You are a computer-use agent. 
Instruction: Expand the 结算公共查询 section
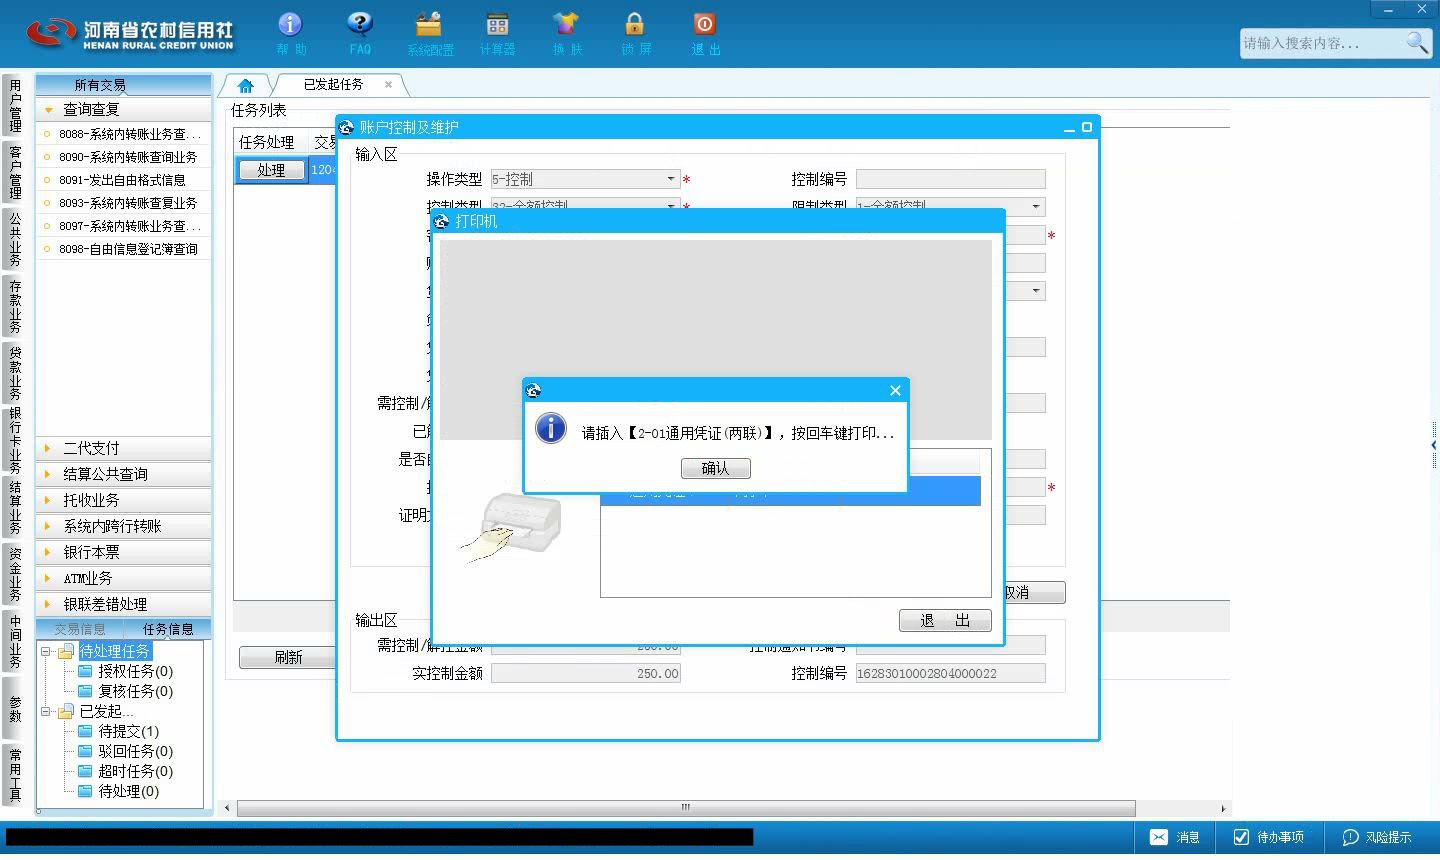click(123, 474)
